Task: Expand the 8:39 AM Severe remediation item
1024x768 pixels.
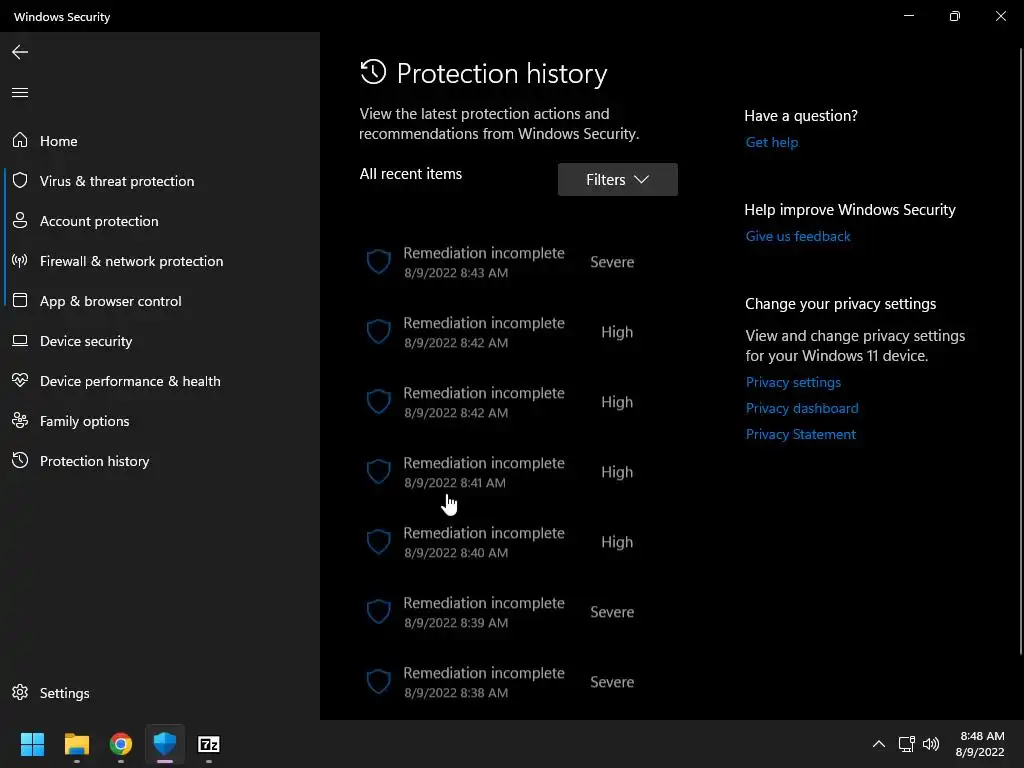Action: pos(500,612)
